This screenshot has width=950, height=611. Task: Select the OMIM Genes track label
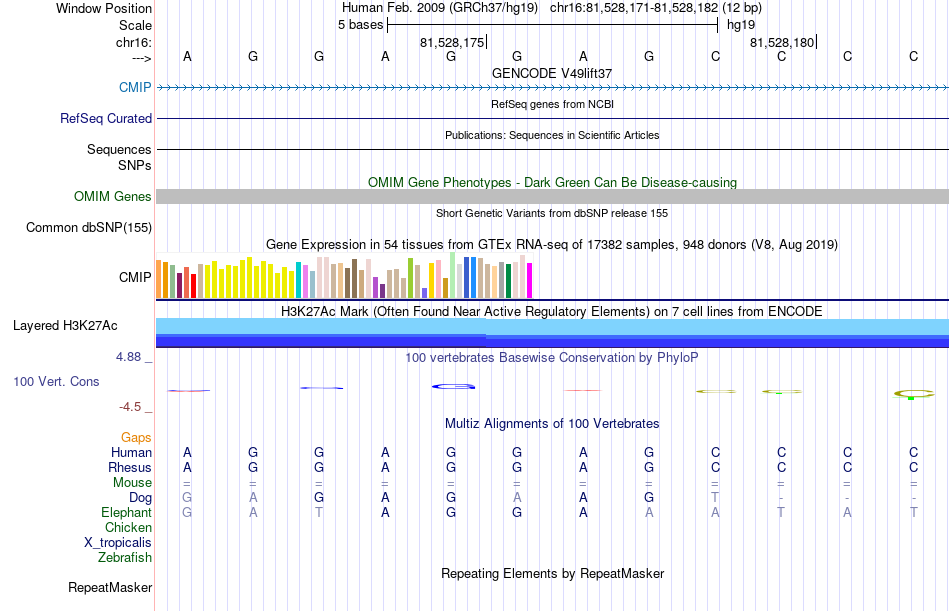113,196
